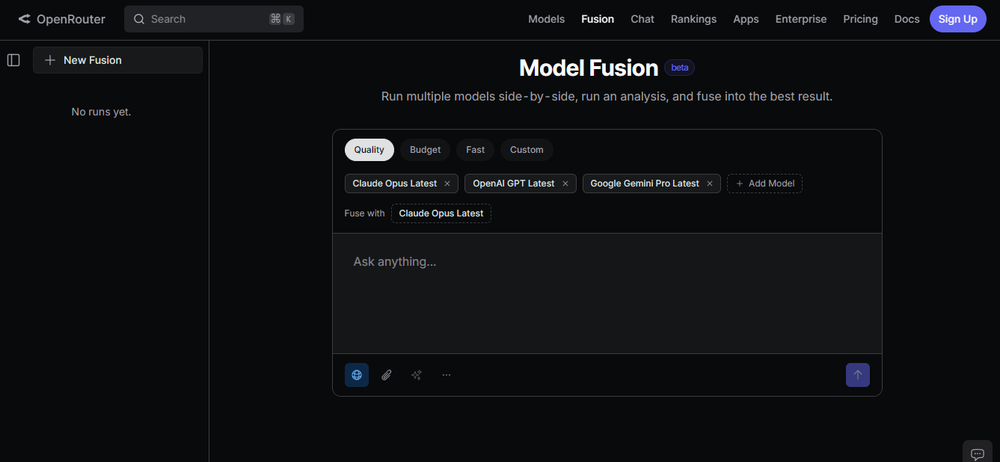Click Claude Opus Latest model chip label
Viewport: 1000px width, 462px height.
click(x=395, y=184)
